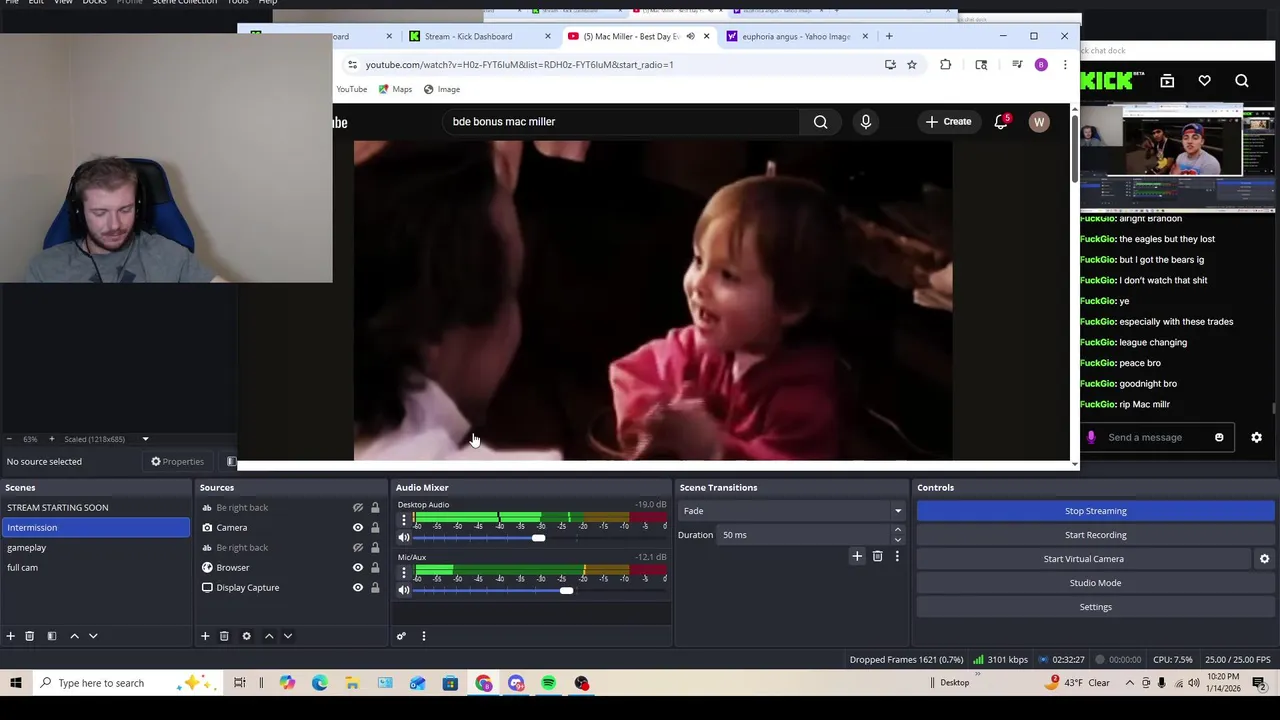
Task: Hide the Display Capture source via eye icon
Action: coord(357,587)
